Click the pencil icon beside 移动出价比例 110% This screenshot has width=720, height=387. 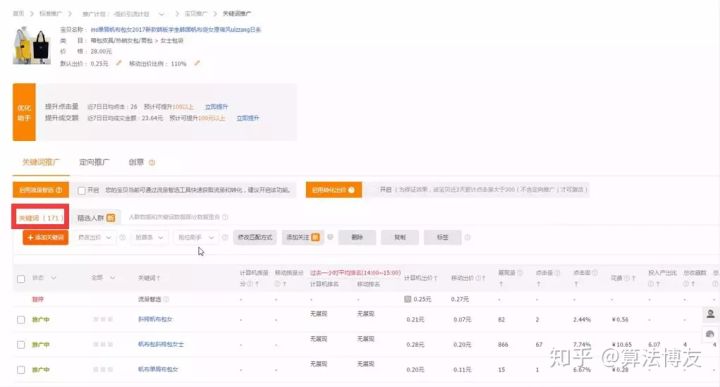(x=197, y=63)
